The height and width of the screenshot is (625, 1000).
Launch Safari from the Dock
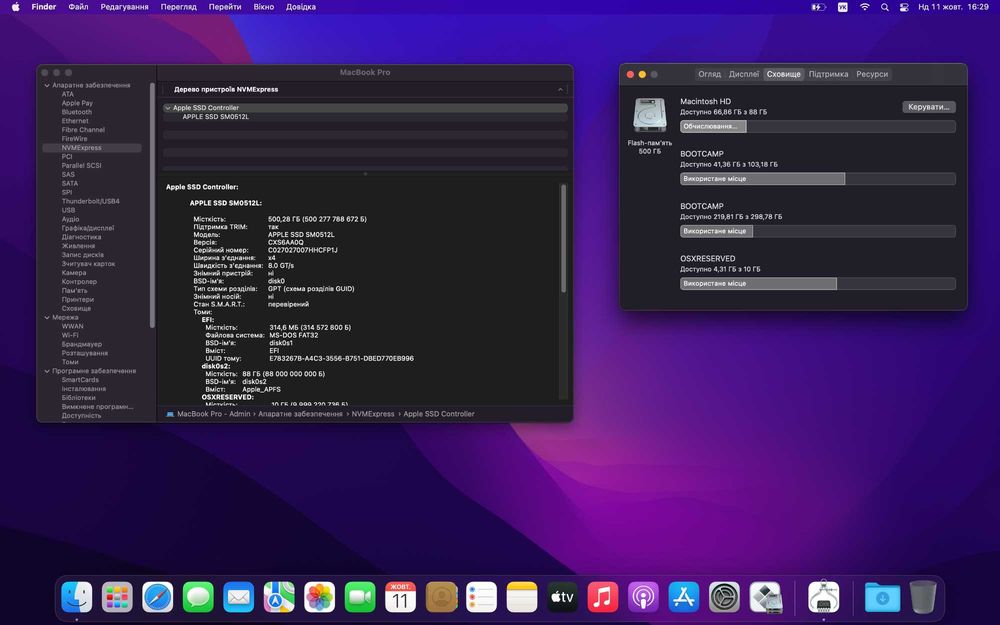[158, 598]
